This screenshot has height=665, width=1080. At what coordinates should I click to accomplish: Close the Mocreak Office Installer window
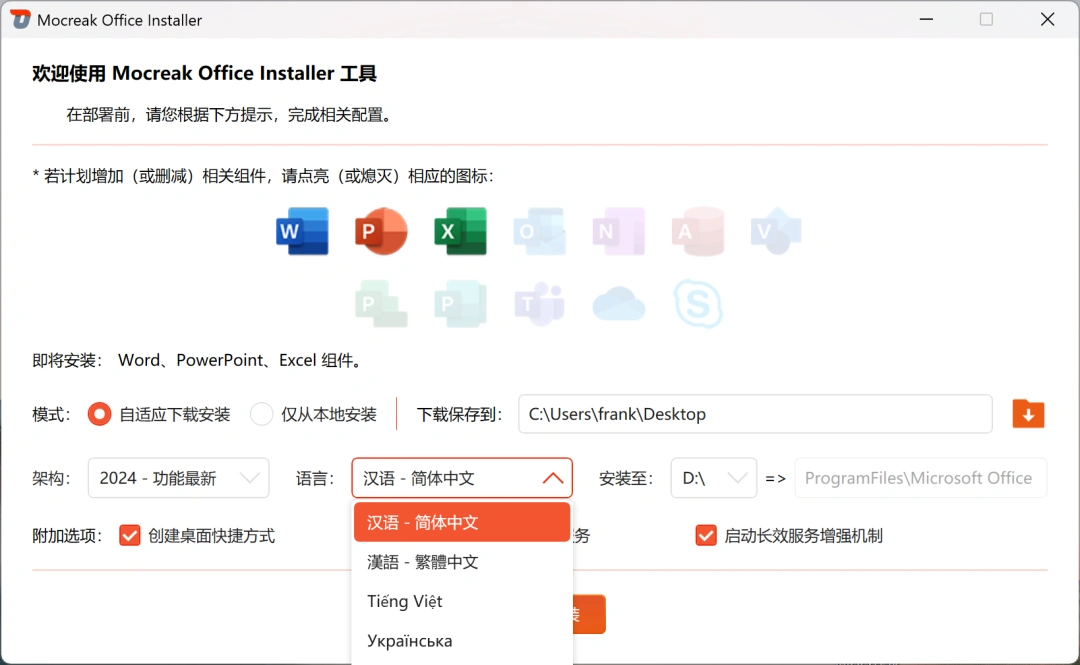[1048, 19]
